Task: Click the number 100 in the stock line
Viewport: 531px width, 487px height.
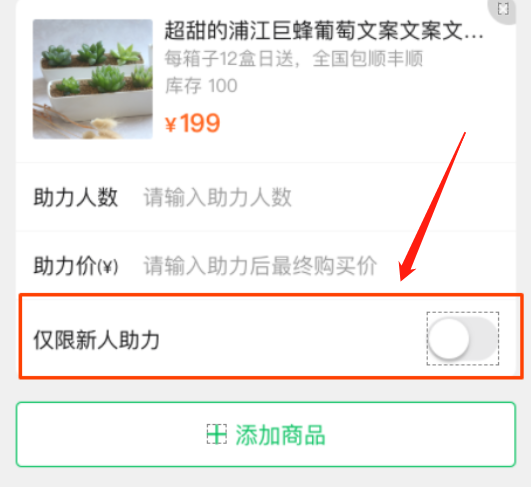Action: pyautogui.click(x=222, y=86)
